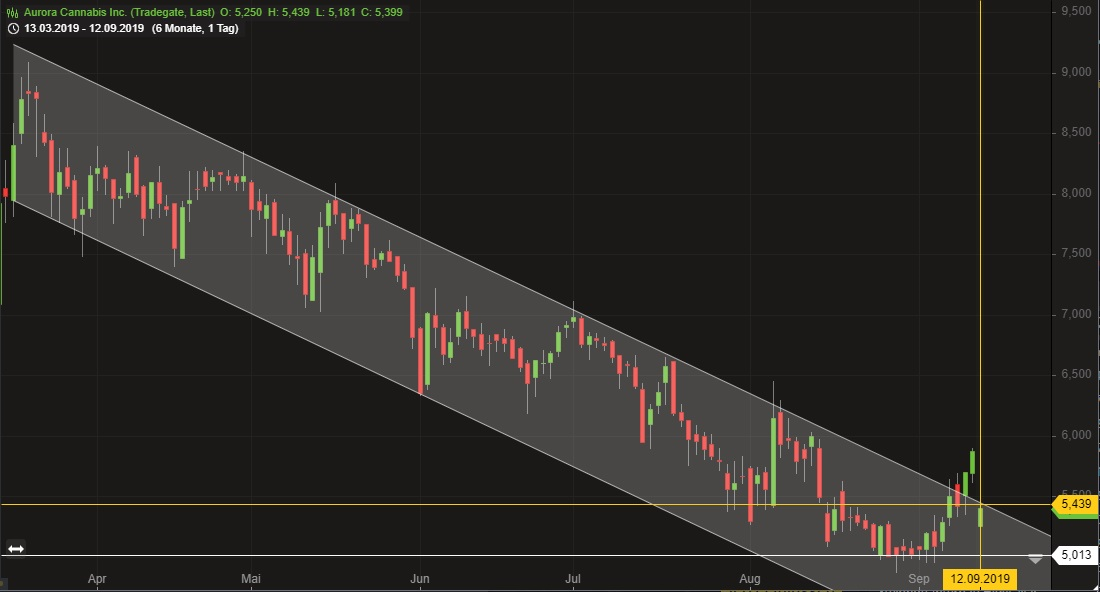This screenshot has height=592, width=1100.
Task: Click the yellow 12.09.2019 date marker
Action: [x=980, y=579]
